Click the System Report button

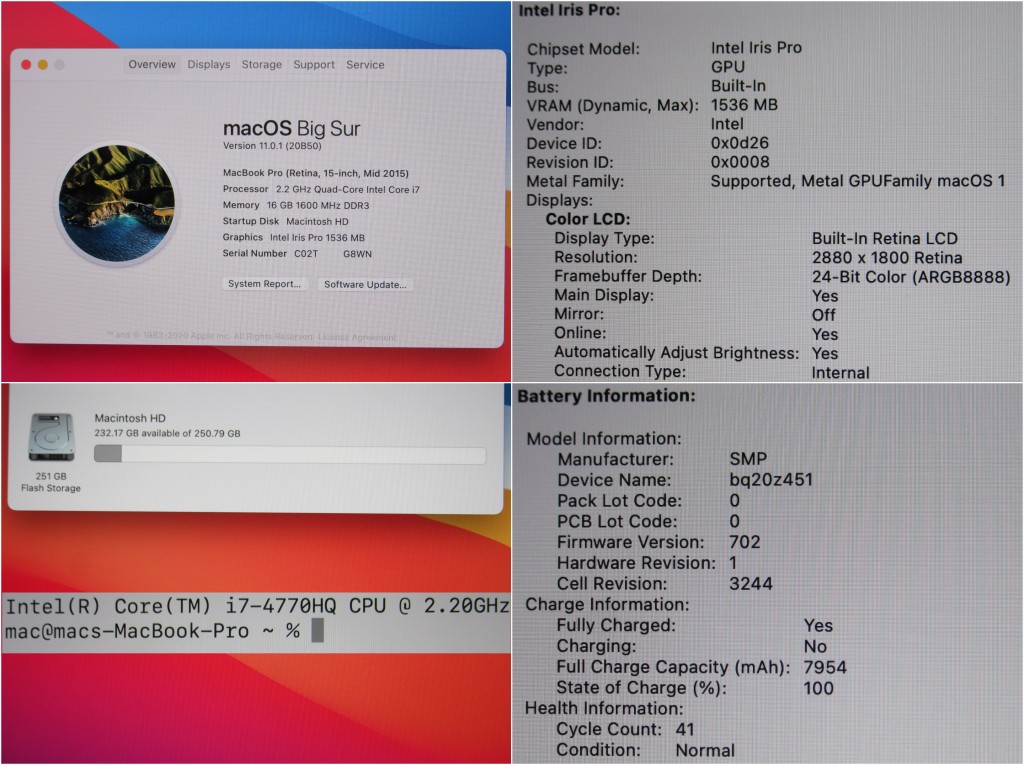coord(264,284)
